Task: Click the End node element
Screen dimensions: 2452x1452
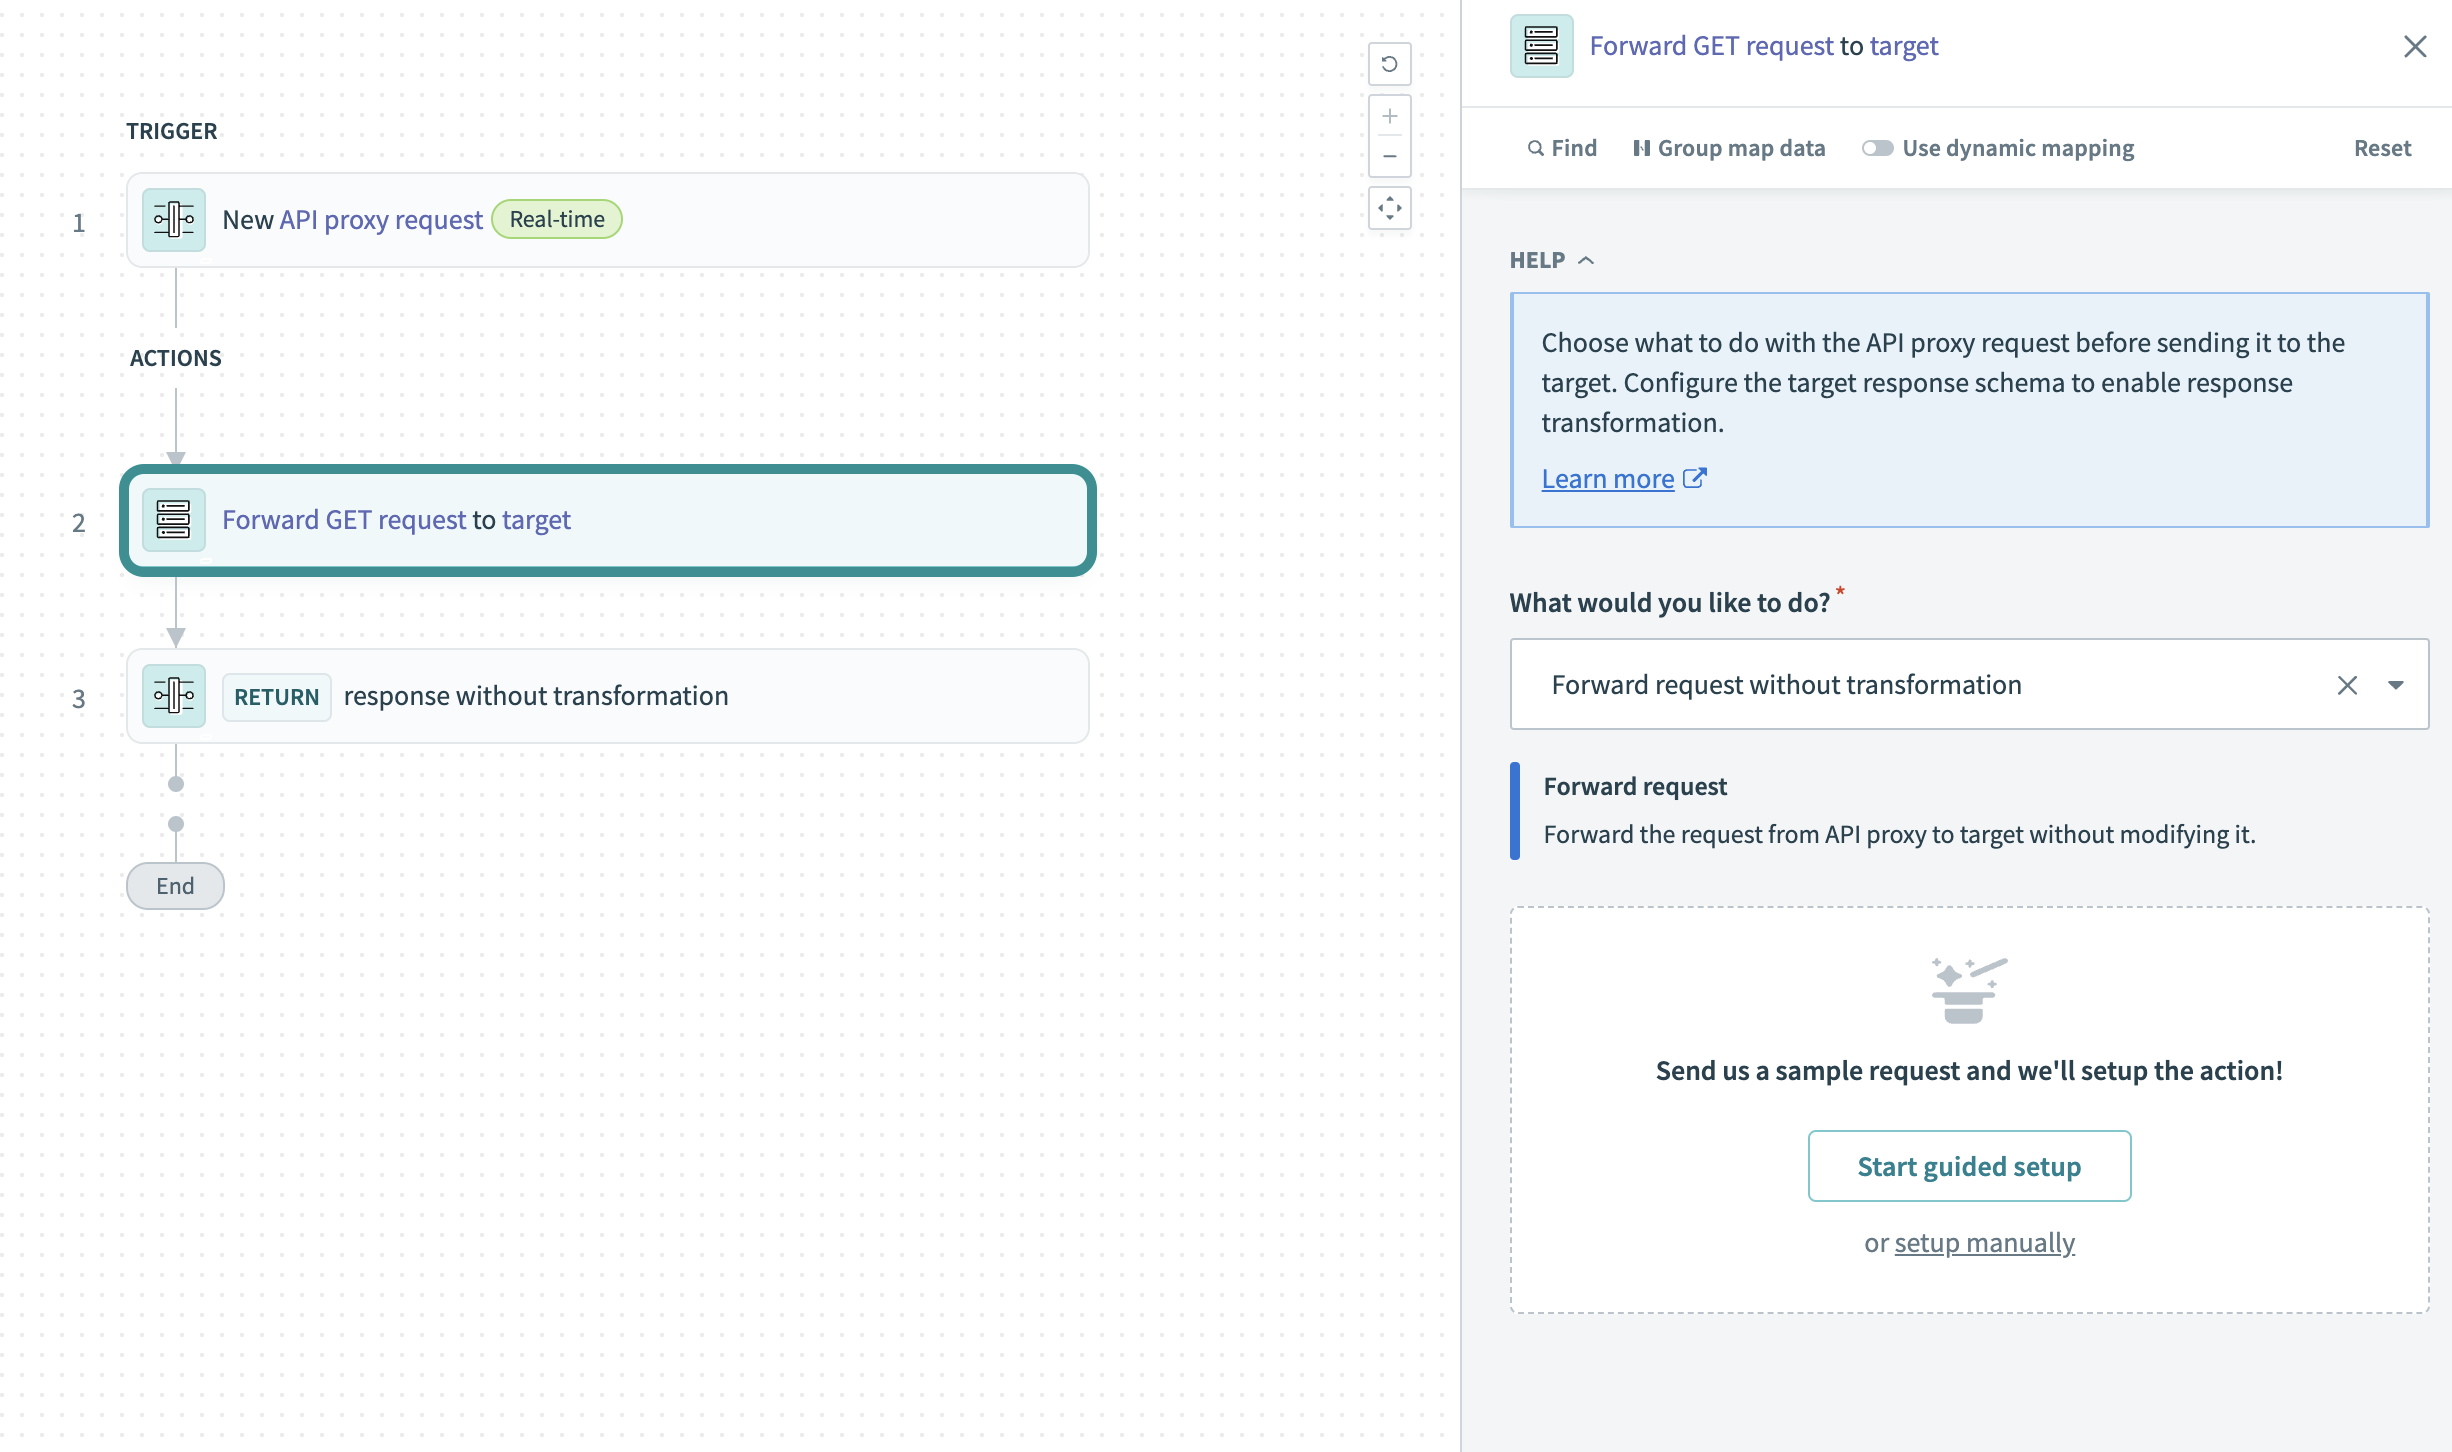Action: (175, 885)
